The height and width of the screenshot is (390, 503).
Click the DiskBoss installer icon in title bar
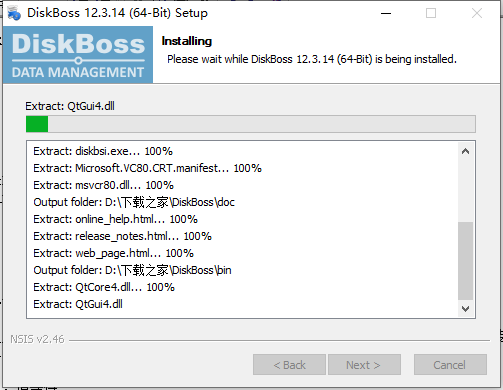(x=14, y=13)
